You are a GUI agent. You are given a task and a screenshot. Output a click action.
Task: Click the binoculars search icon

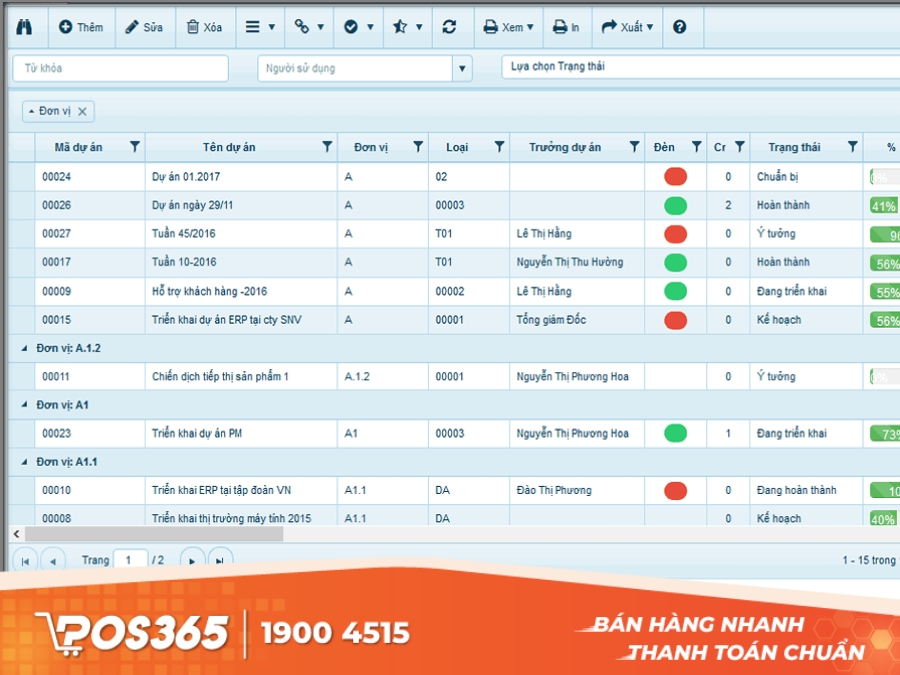25,27
